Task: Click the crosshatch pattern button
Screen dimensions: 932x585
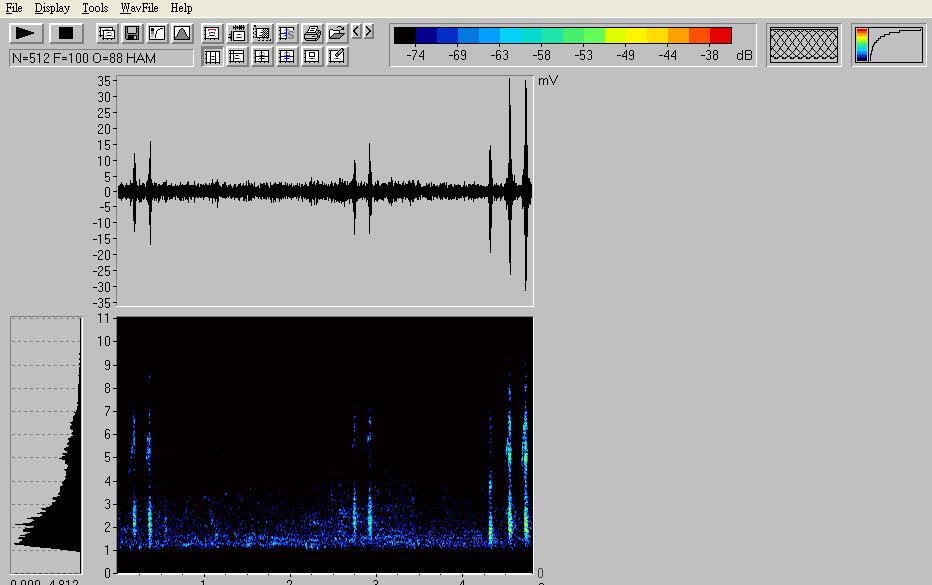Action: pos(803,45)
